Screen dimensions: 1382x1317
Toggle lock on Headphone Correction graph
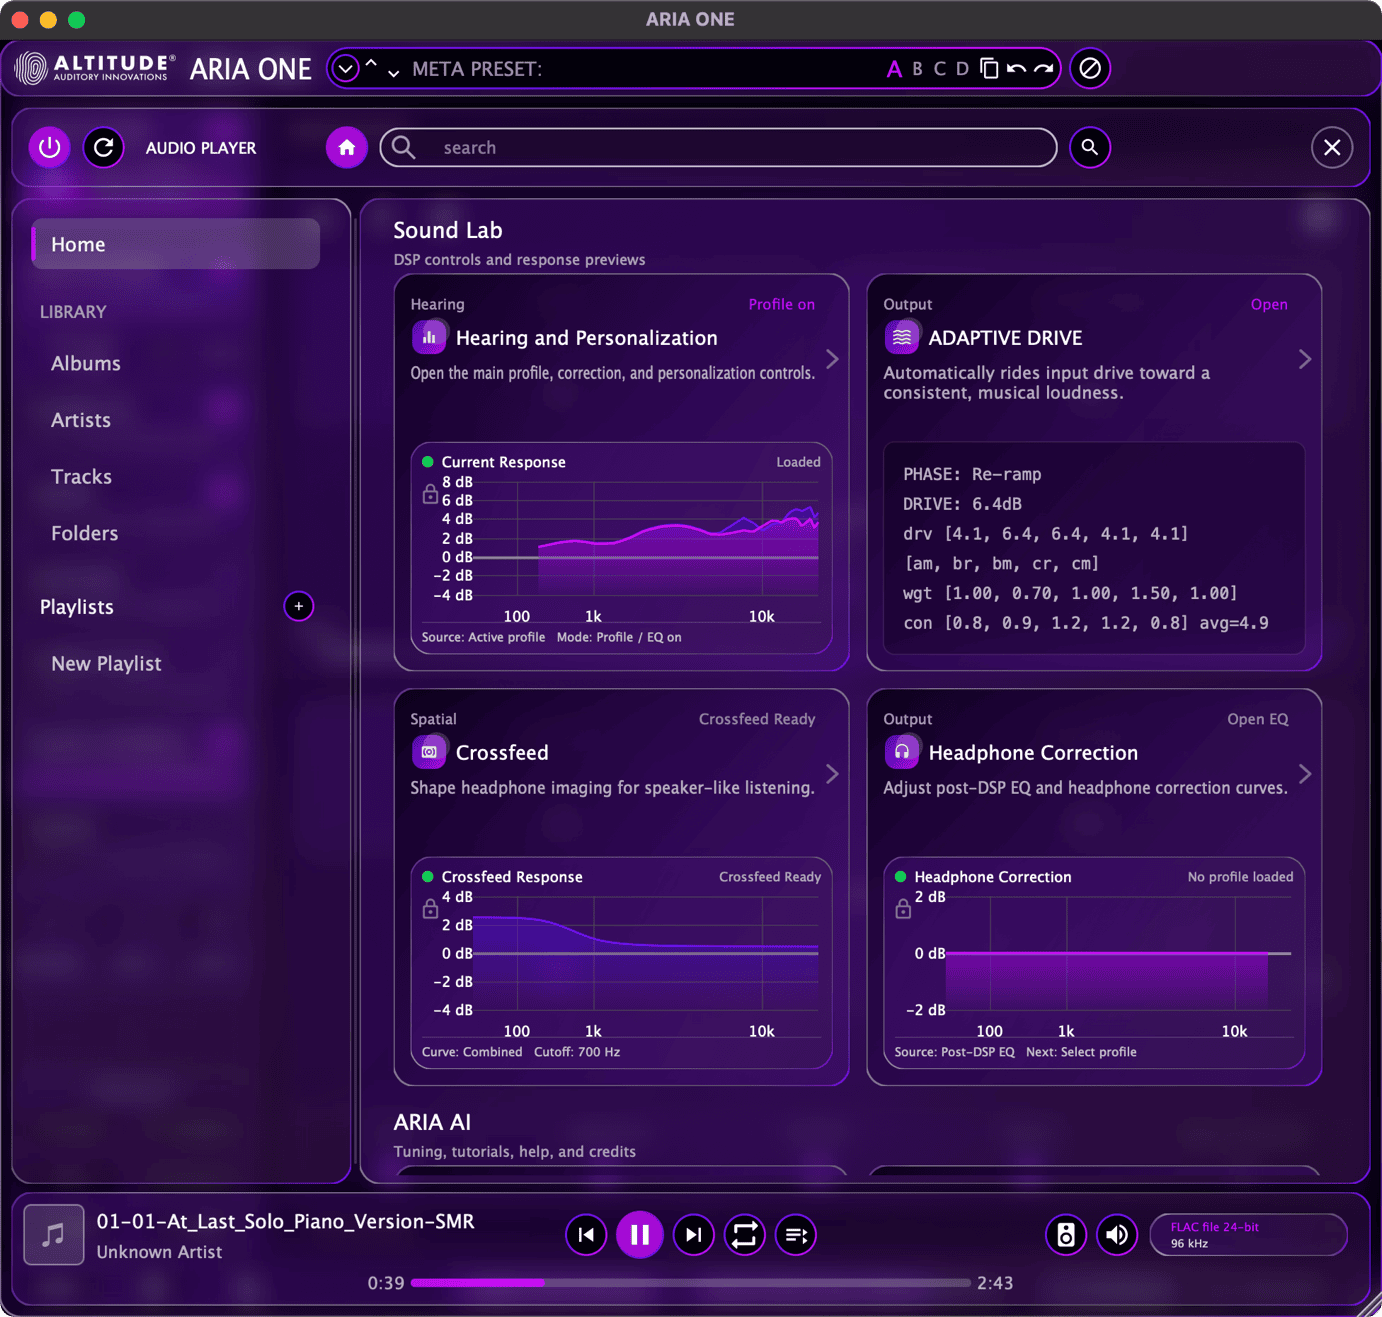click(903, 909)
